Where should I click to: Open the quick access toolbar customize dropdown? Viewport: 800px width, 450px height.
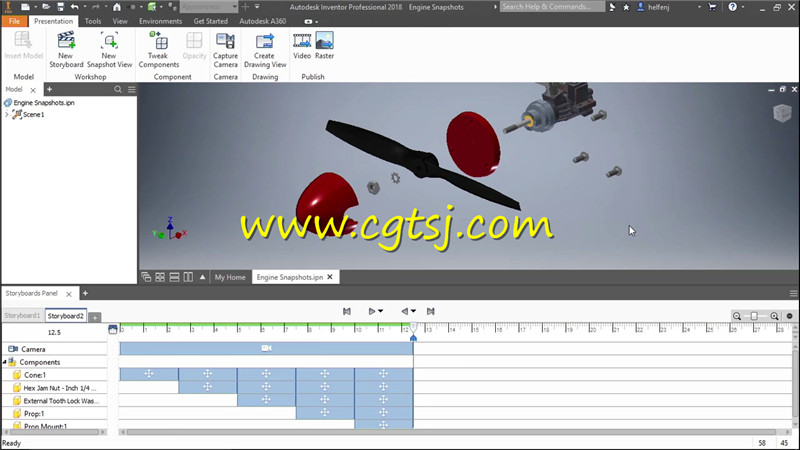coord(257,7)
